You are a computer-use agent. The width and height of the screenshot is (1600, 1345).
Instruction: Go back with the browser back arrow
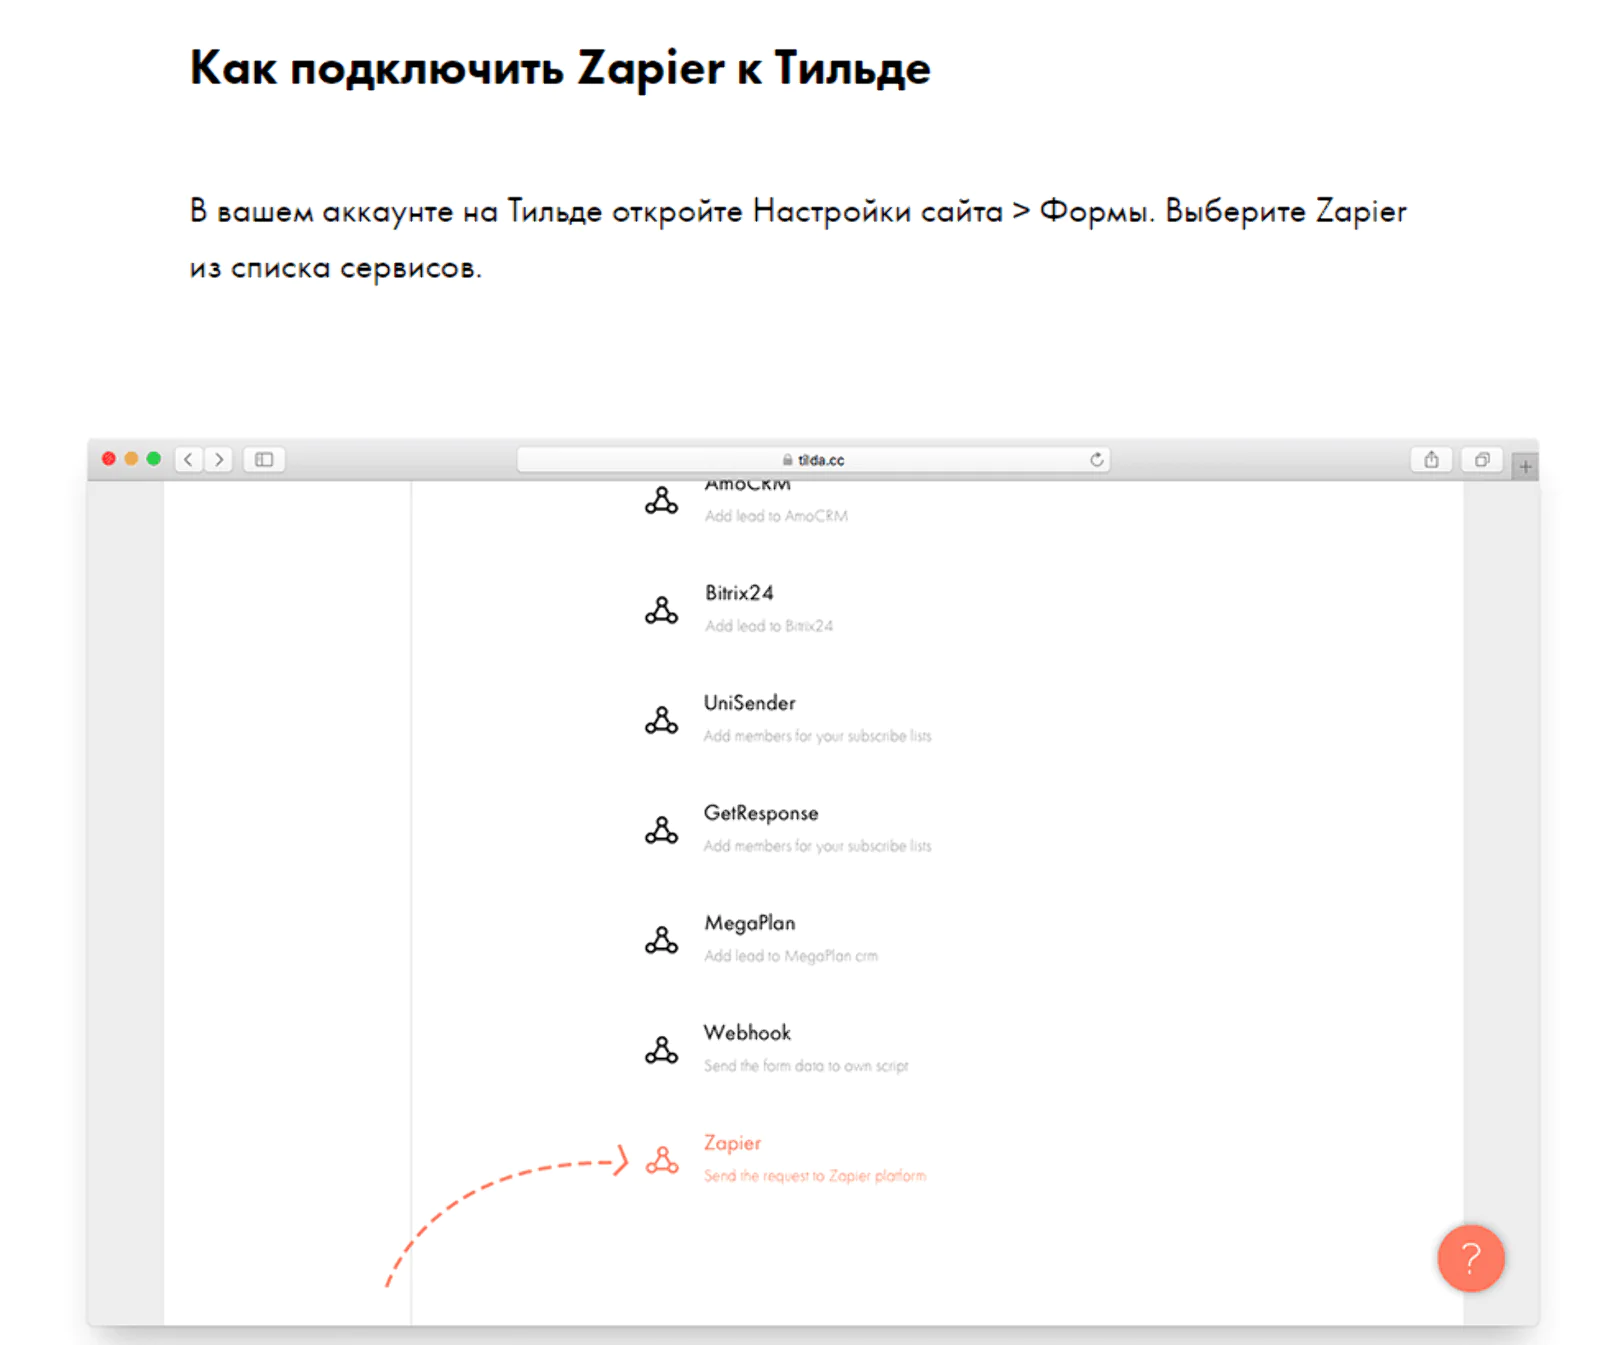tap(189, 459)
